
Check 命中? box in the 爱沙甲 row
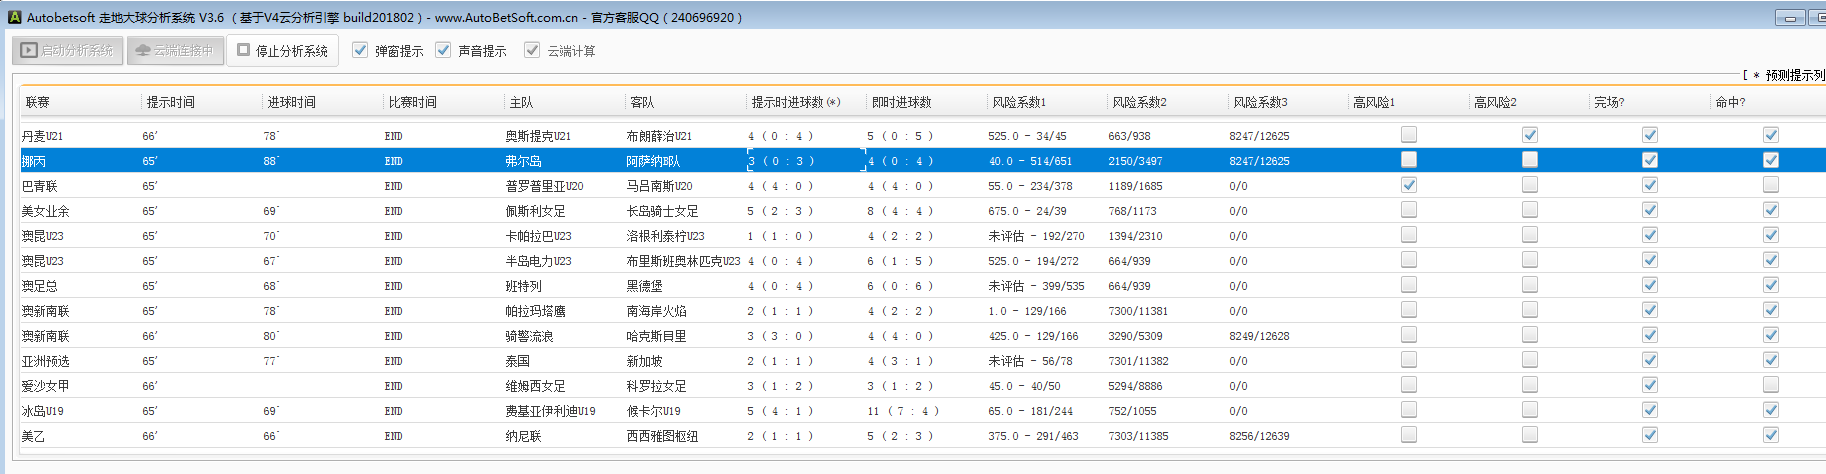coord(1770,384)
